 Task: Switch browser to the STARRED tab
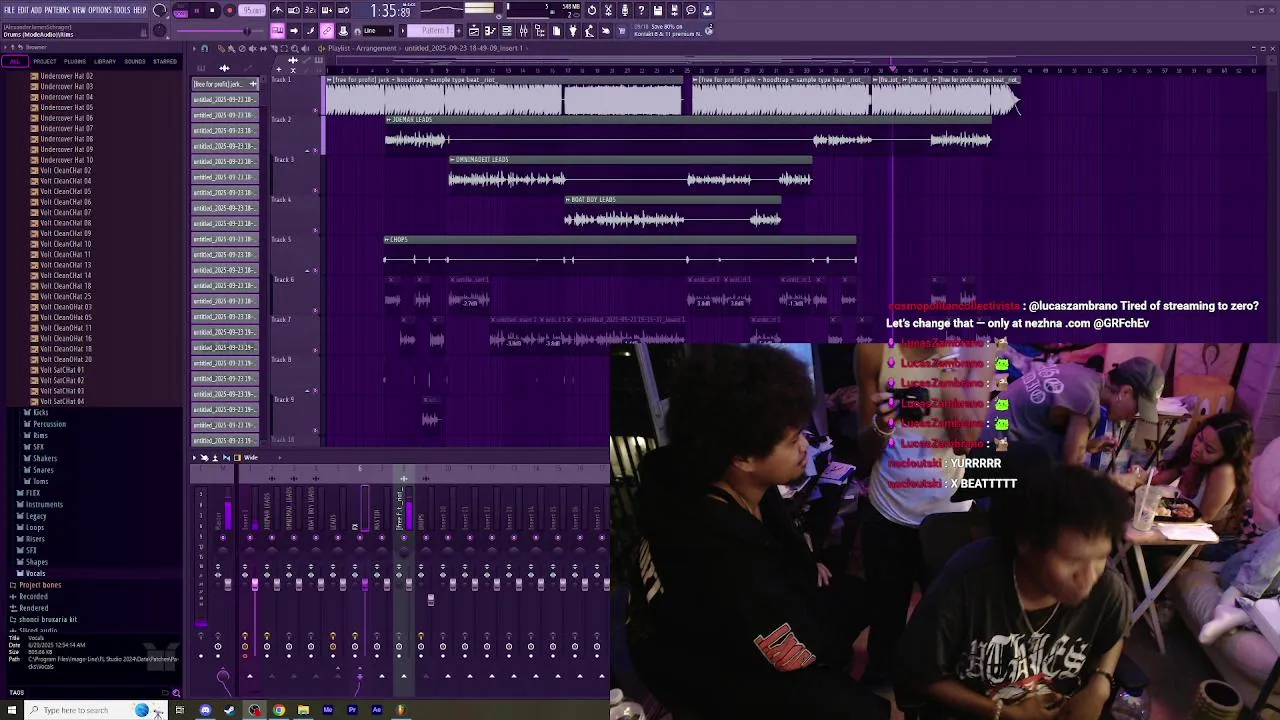tap(165, 61)
